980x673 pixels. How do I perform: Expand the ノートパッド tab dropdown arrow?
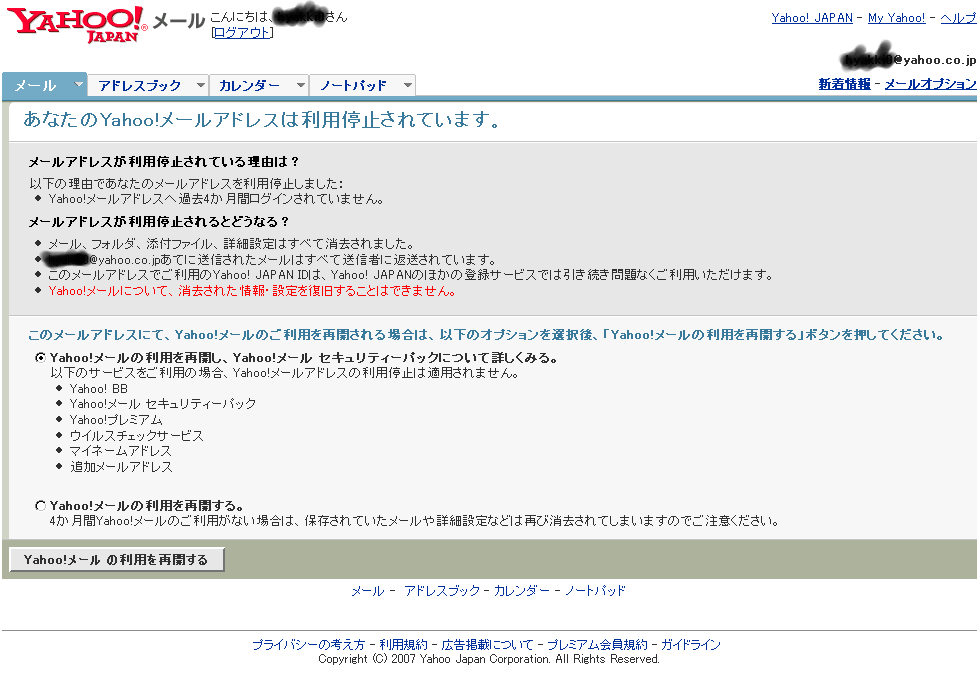408,85
